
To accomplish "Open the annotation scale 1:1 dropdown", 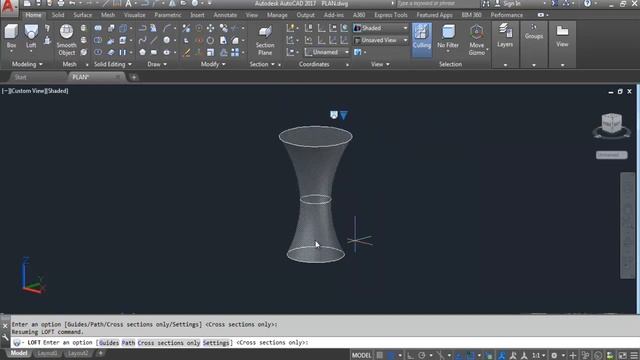I will [x=539, y=356].
